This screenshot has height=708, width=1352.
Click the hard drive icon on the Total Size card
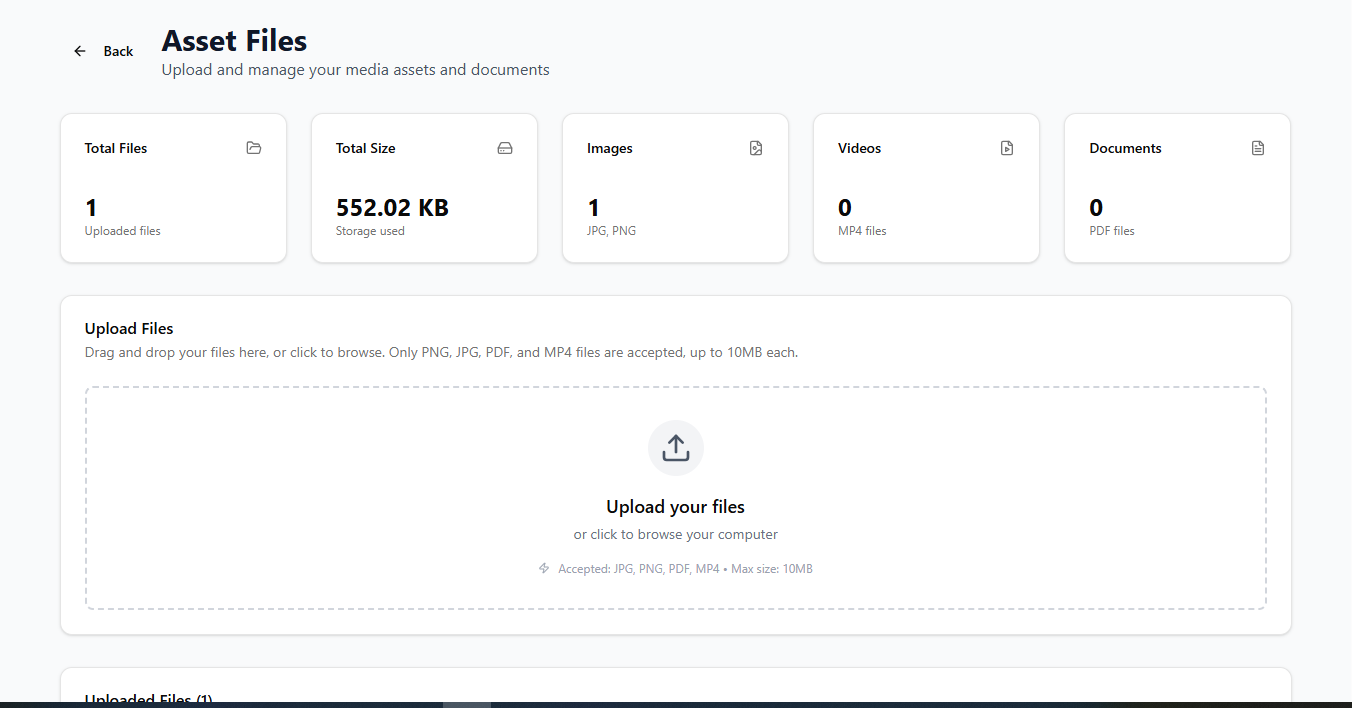[505, 147]
